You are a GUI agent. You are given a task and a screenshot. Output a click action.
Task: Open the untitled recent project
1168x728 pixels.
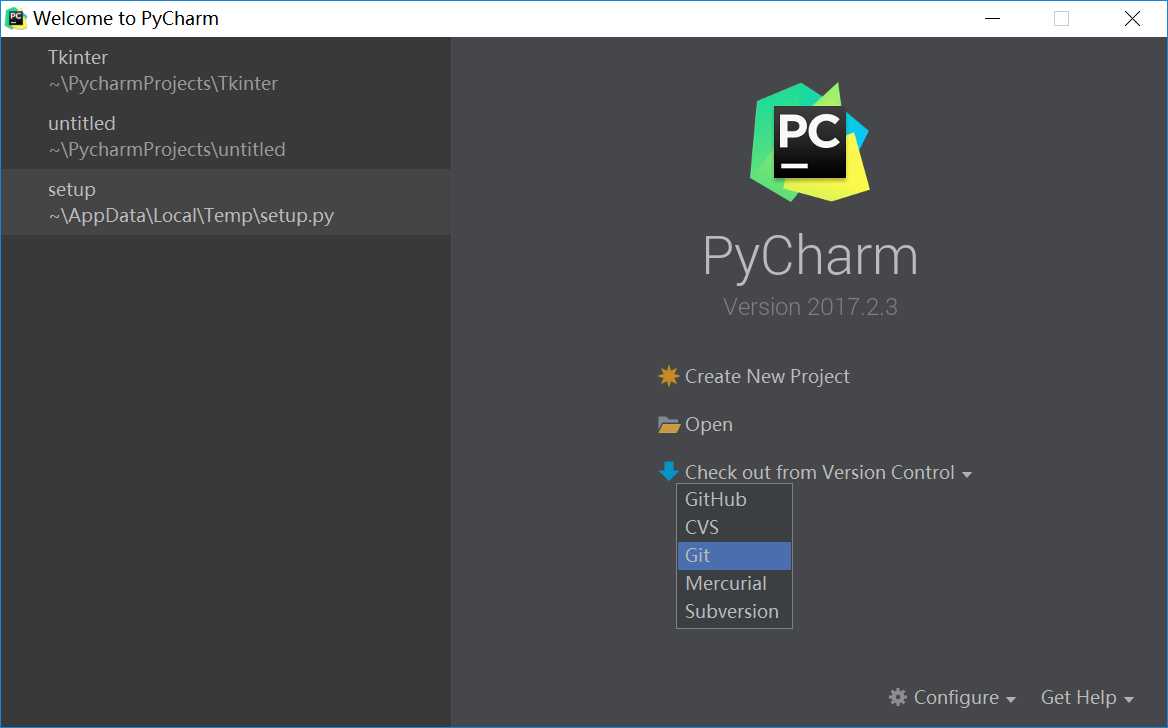click(226, 136)
